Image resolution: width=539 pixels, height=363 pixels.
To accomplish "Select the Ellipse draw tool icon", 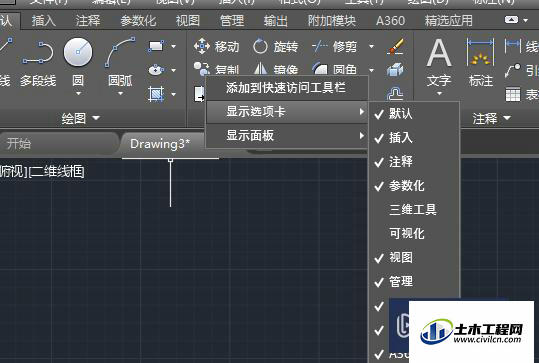I will tap(156, 70).
